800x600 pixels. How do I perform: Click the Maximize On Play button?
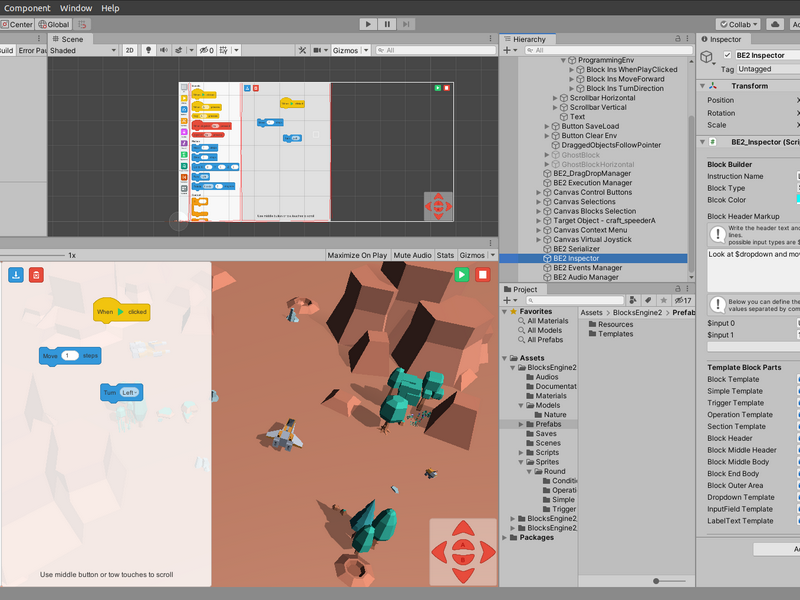pyautogui.click(x=357, y=255)
